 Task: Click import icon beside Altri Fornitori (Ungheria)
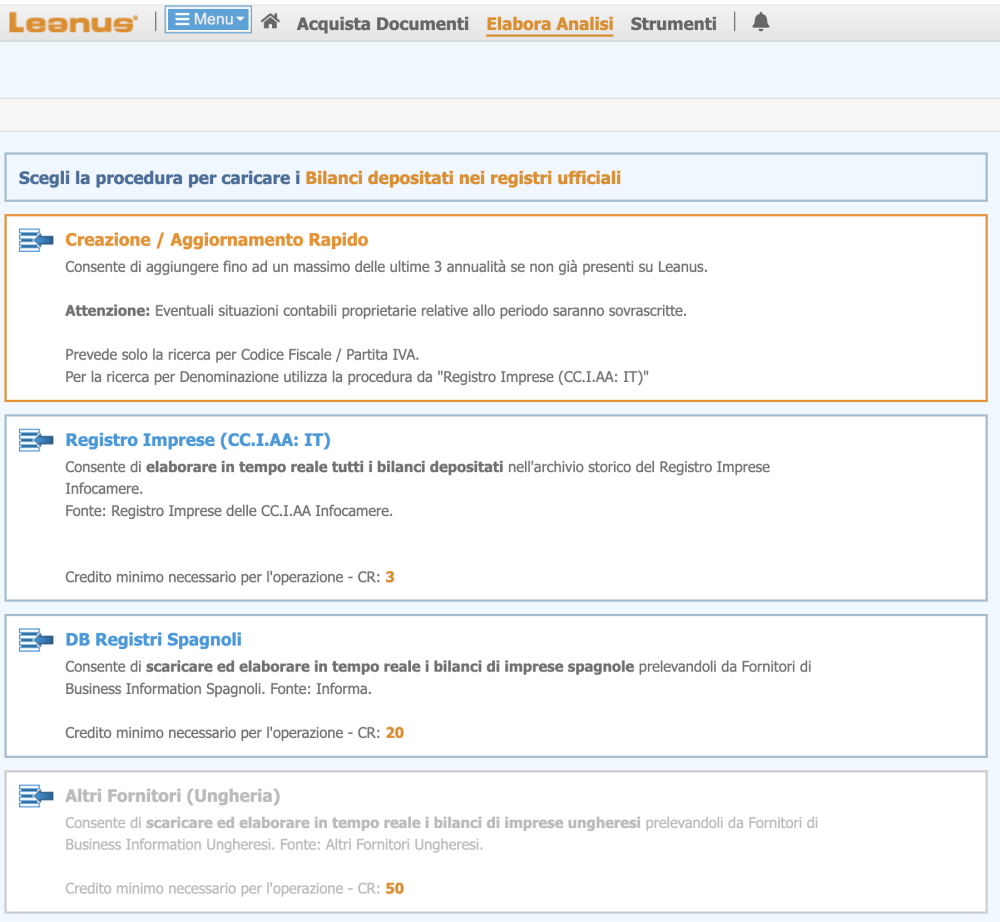[36, 796]
